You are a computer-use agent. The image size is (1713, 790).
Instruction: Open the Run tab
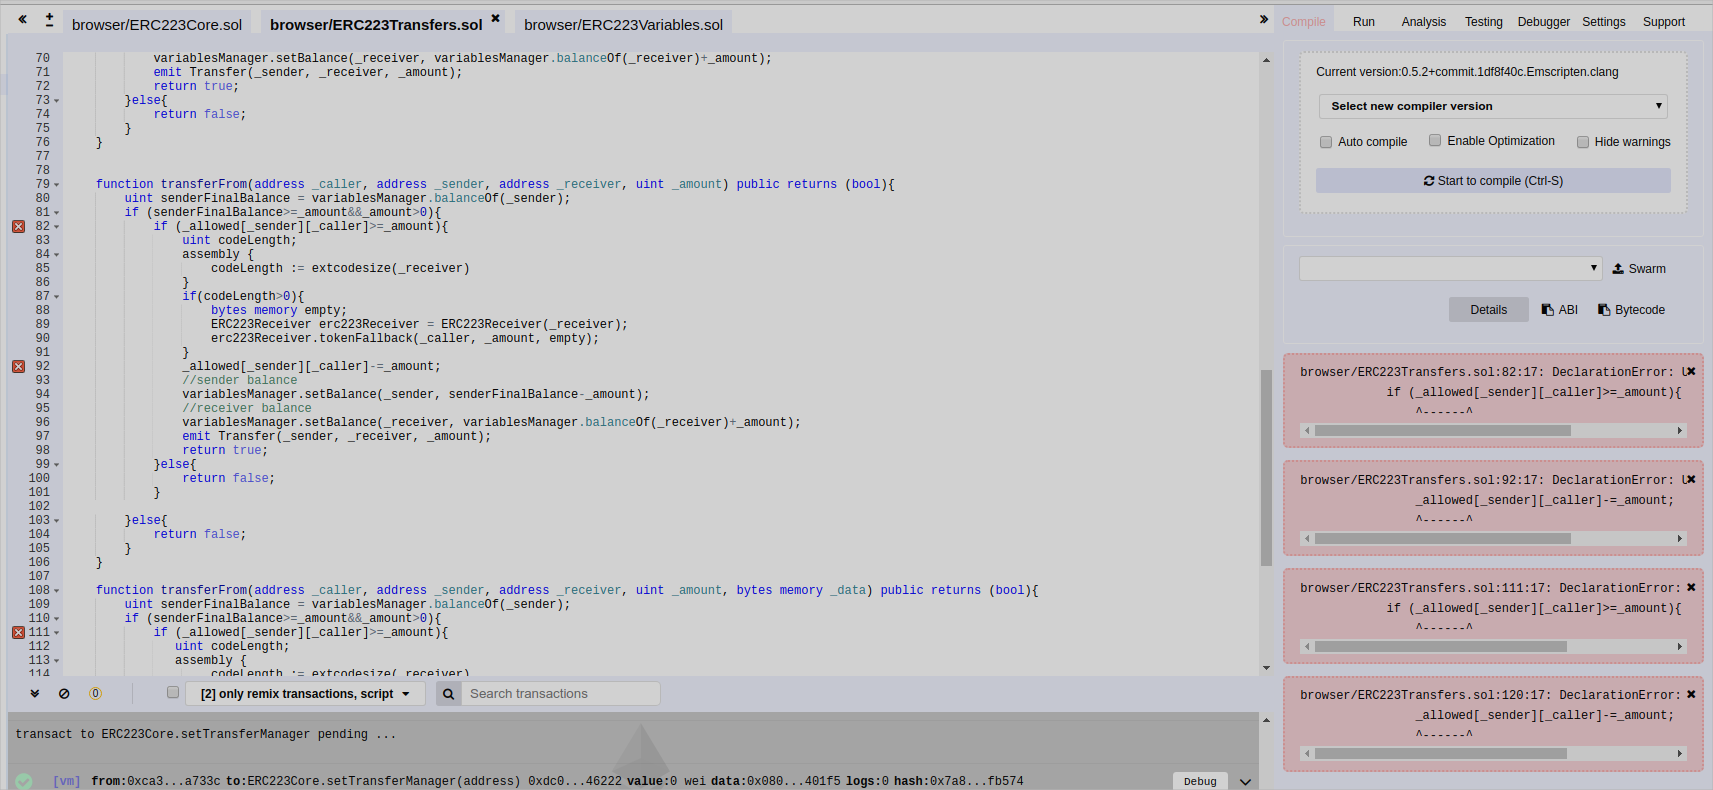click(x=1364, y=22)
